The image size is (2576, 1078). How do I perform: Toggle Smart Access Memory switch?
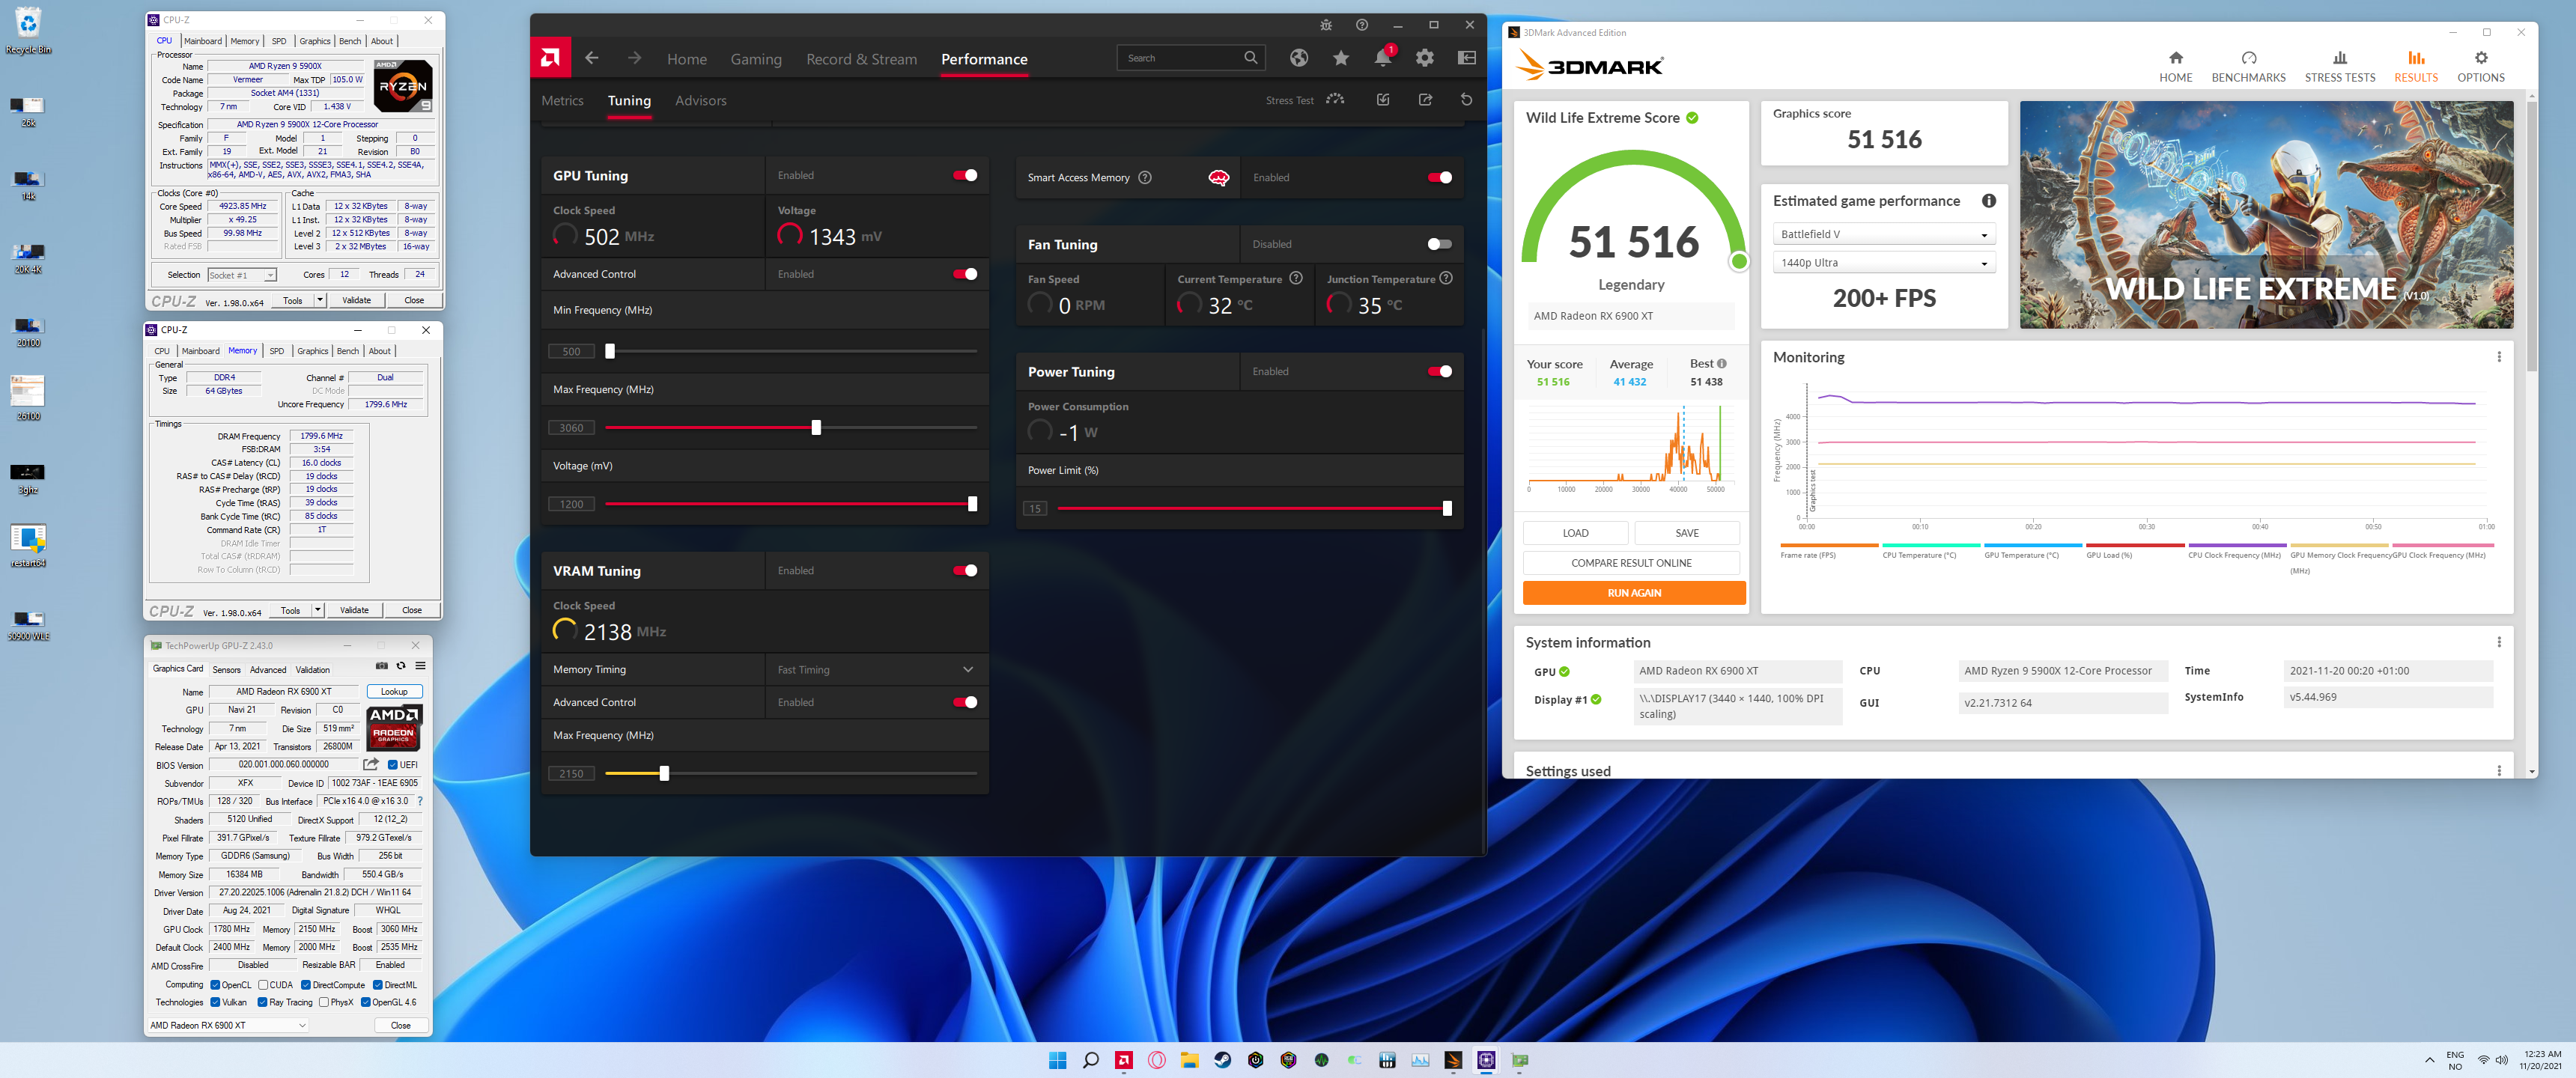pyautogui.click(x=1440, y=177)
